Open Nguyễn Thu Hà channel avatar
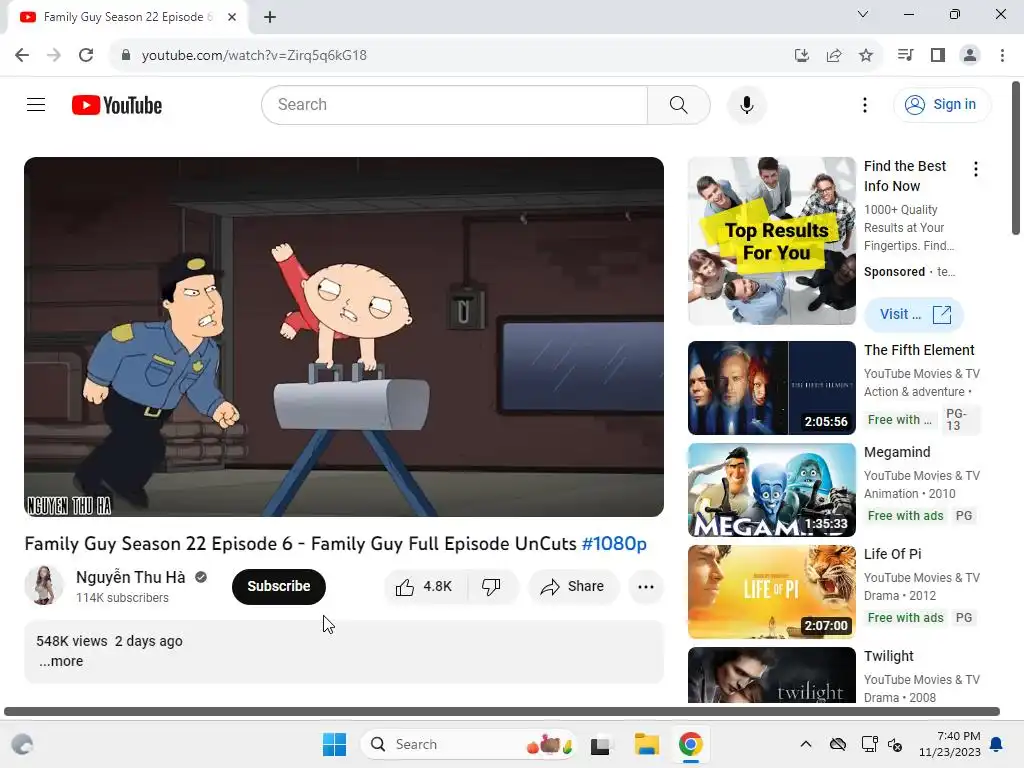 [44, 585]
